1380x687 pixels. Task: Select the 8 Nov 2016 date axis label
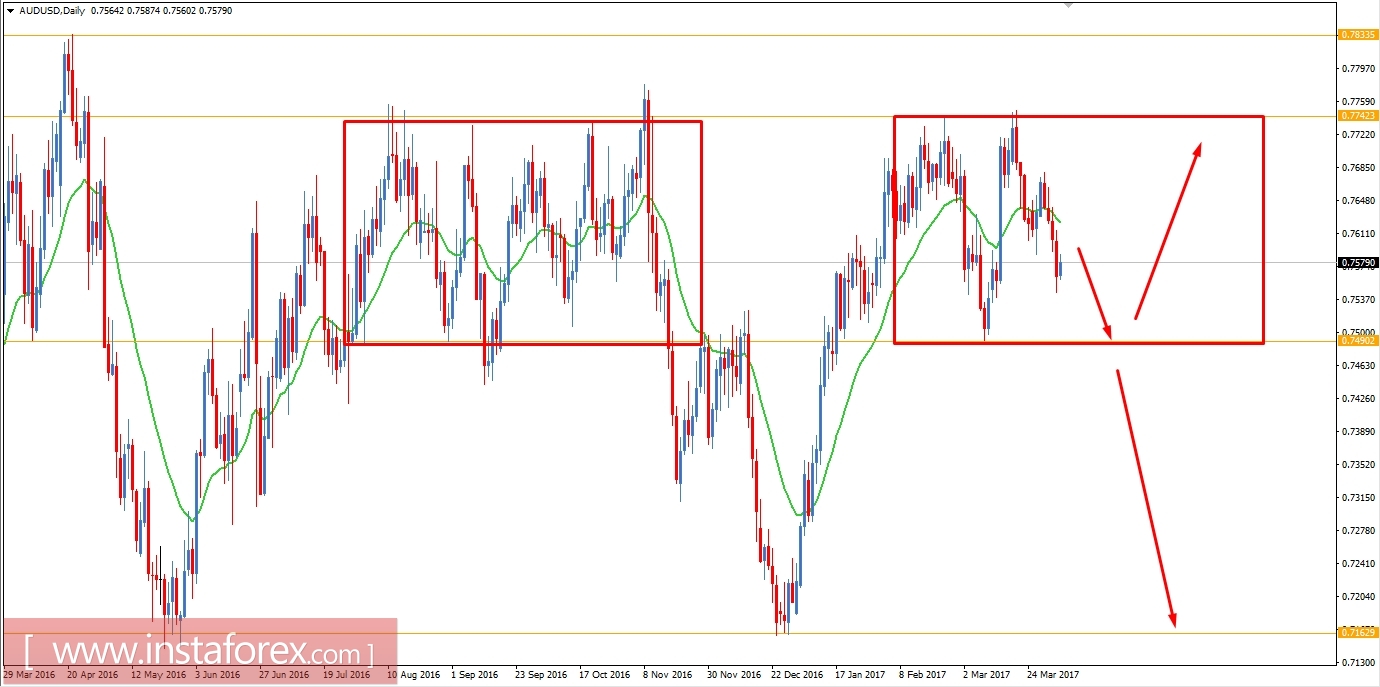666,674
